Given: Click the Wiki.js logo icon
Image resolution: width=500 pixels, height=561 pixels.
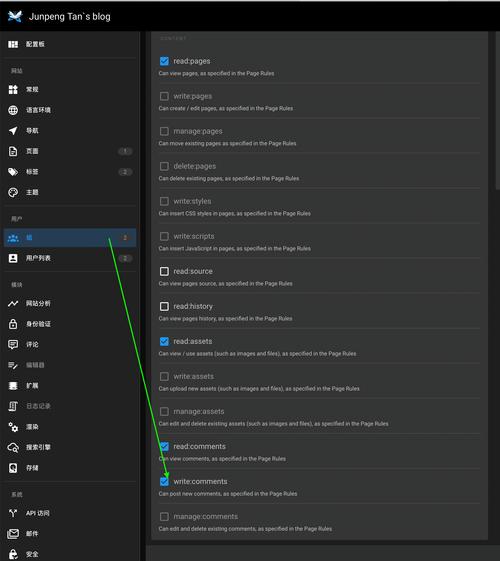Looking at the screenshot, I should pyautogui.click(x=15, y=16).
